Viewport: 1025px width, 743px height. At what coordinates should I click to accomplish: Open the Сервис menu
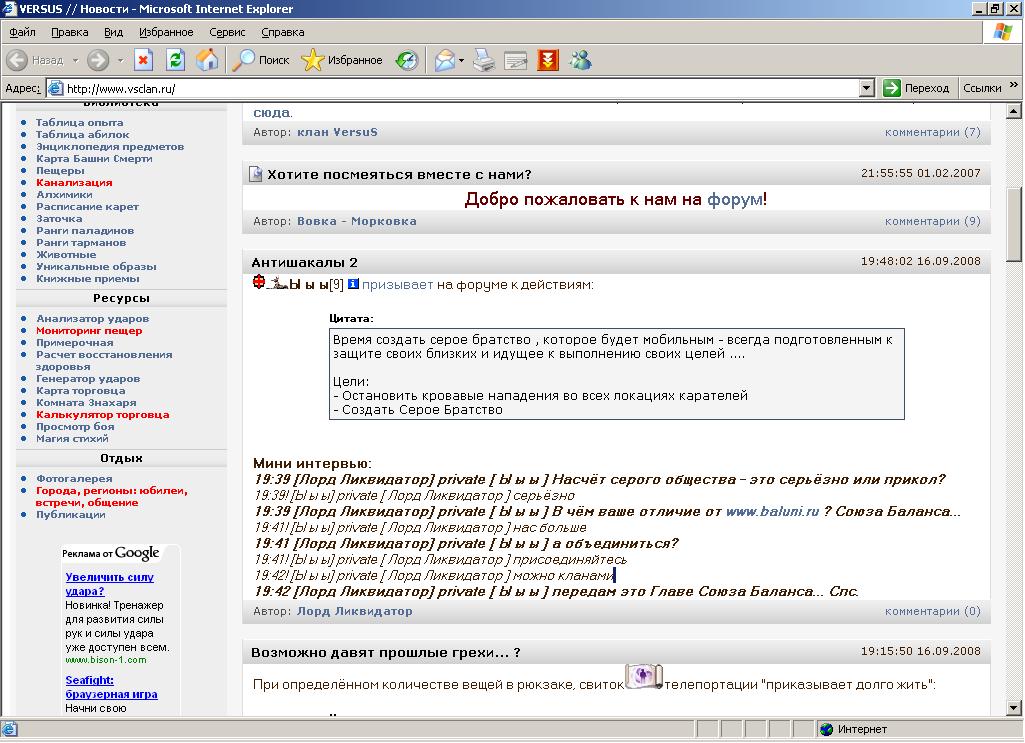point(227,32)
